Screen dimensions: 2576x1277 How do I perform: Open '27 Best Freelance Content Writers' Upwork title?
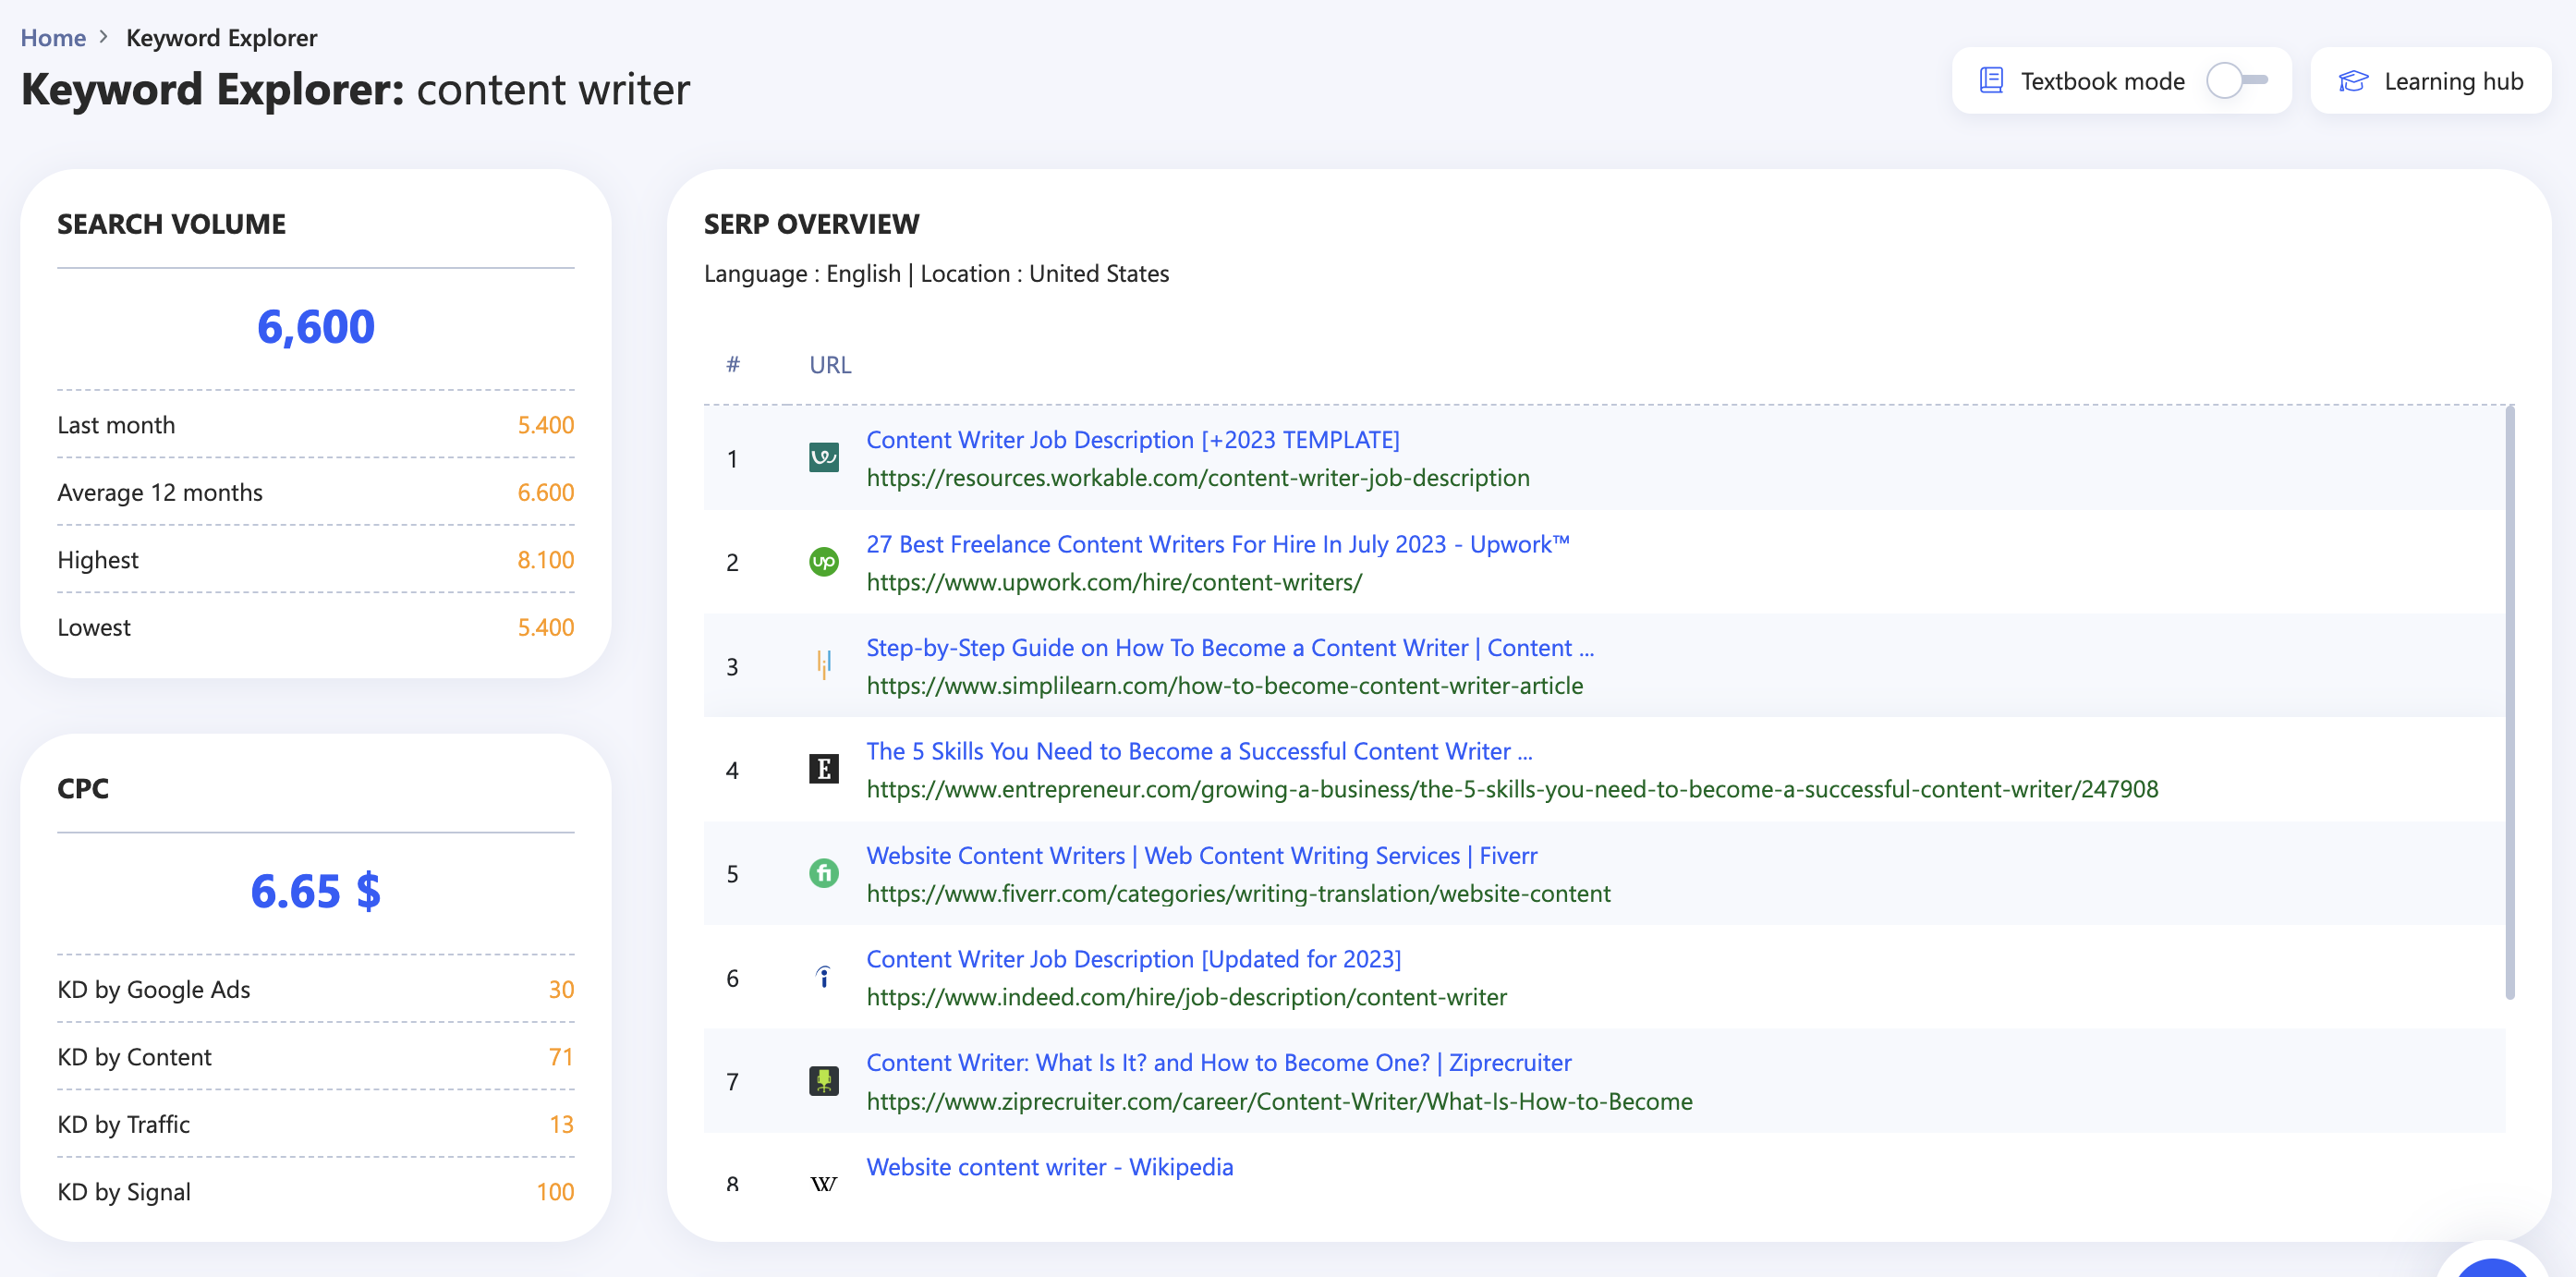click(x=1217, y=543)
